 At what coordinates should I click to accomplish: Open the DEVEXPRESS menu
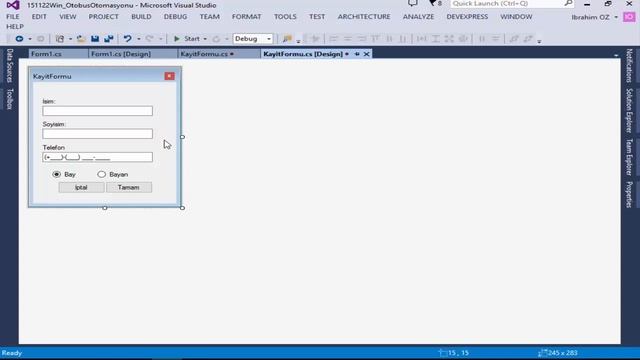(x=467, y=17)
